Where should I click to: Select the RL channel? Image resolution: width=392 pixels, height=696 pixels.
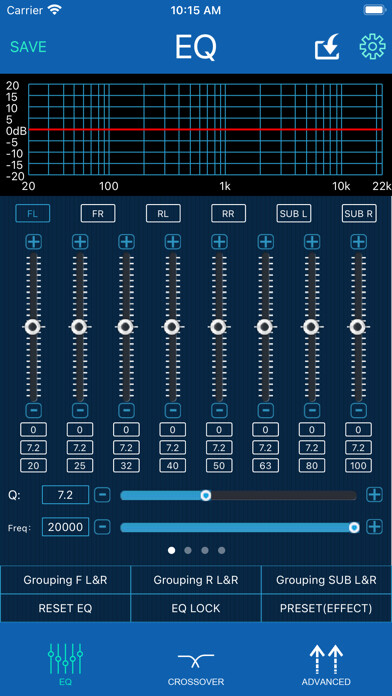pyautogui.click(x=163, y=214)
